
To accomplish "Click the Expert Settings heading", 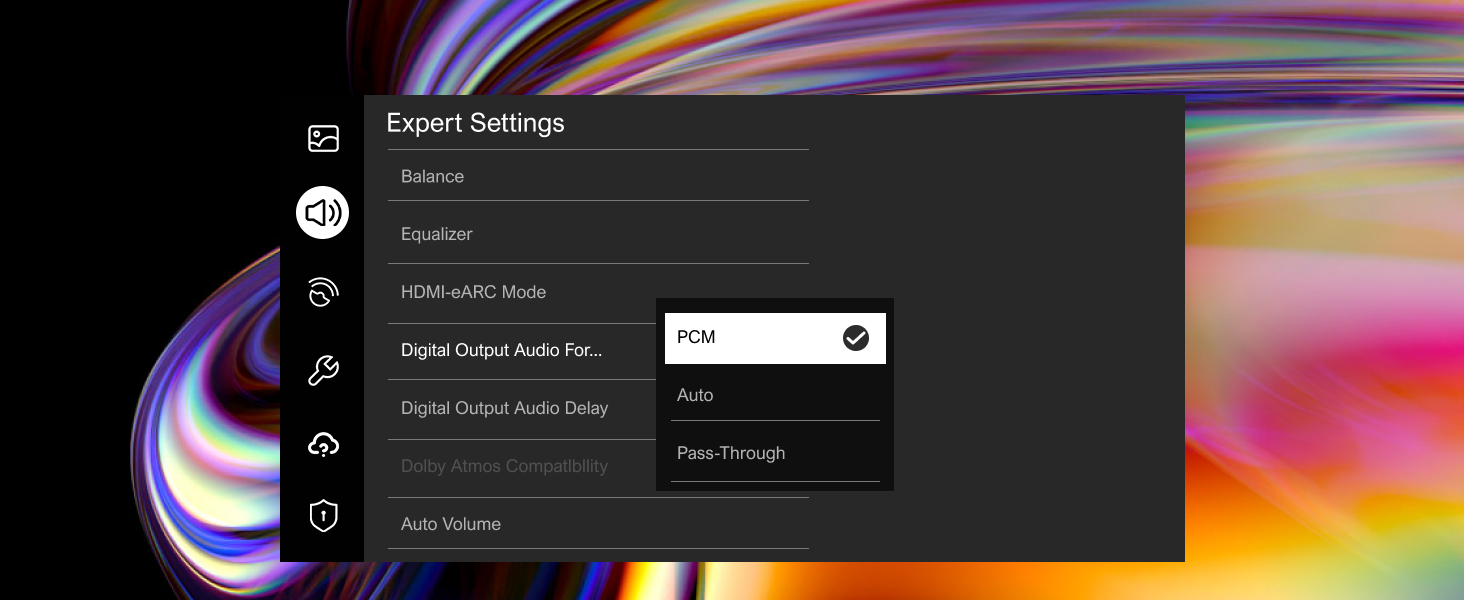I will pyautogui.click(x=475, y=123).
